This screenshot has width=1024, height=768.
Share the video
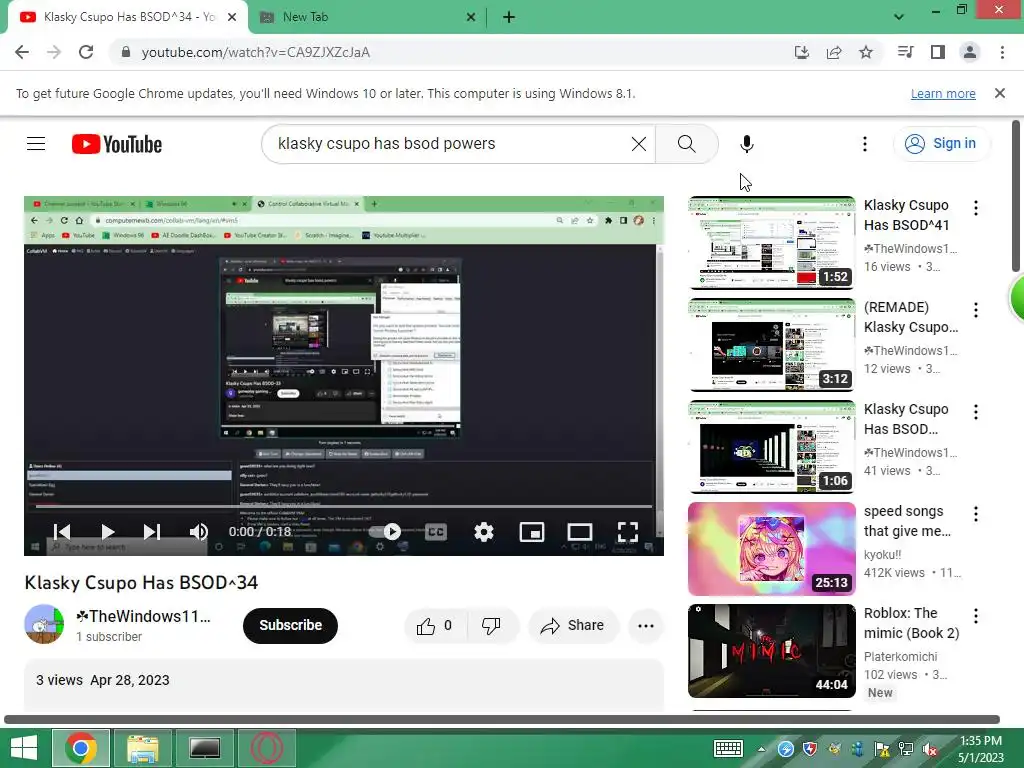(x=572, y=626)
